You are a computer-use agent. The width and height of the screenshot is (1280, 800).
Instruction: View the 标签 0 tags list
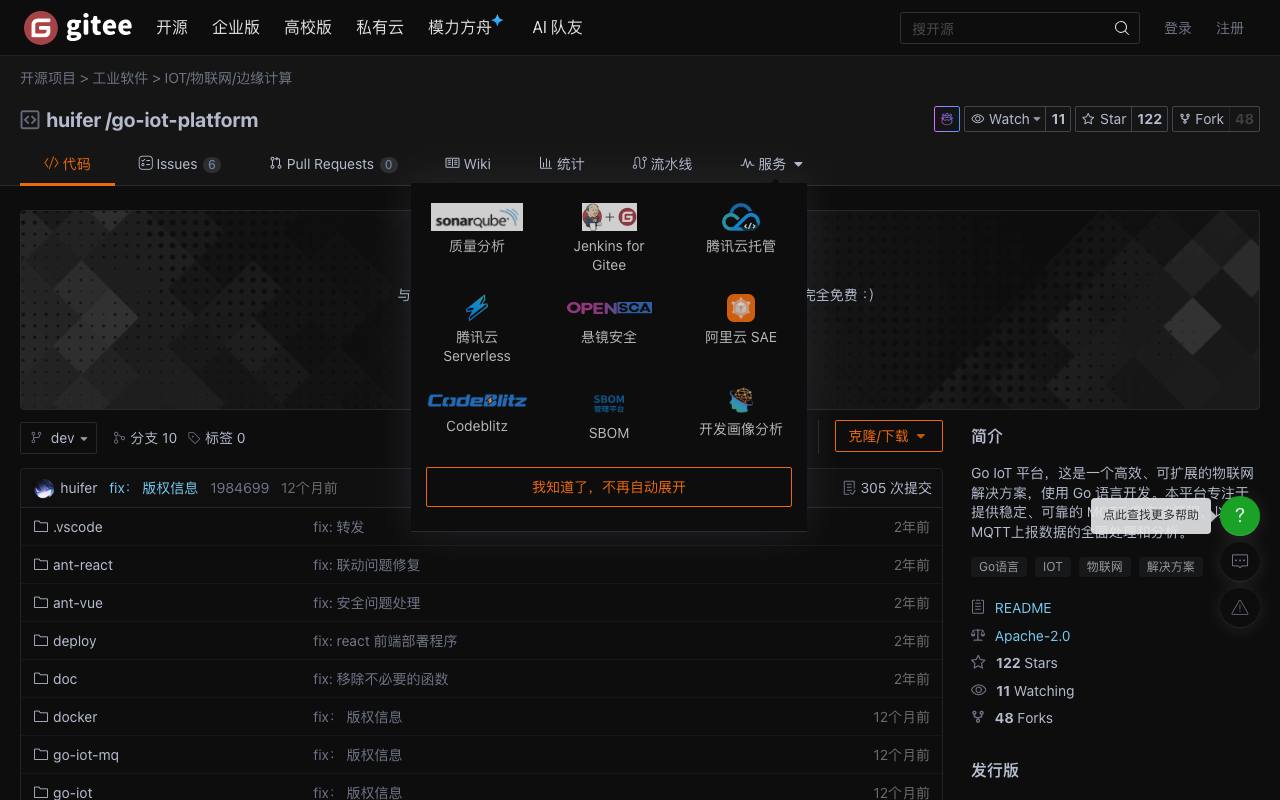tap(217, 438)
